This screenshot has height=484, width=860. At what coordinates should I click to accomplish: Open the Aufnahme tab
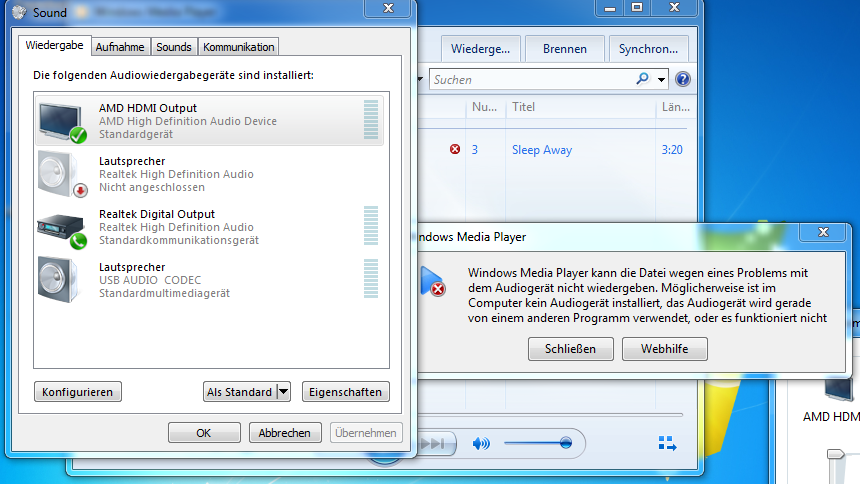point(120,47)
